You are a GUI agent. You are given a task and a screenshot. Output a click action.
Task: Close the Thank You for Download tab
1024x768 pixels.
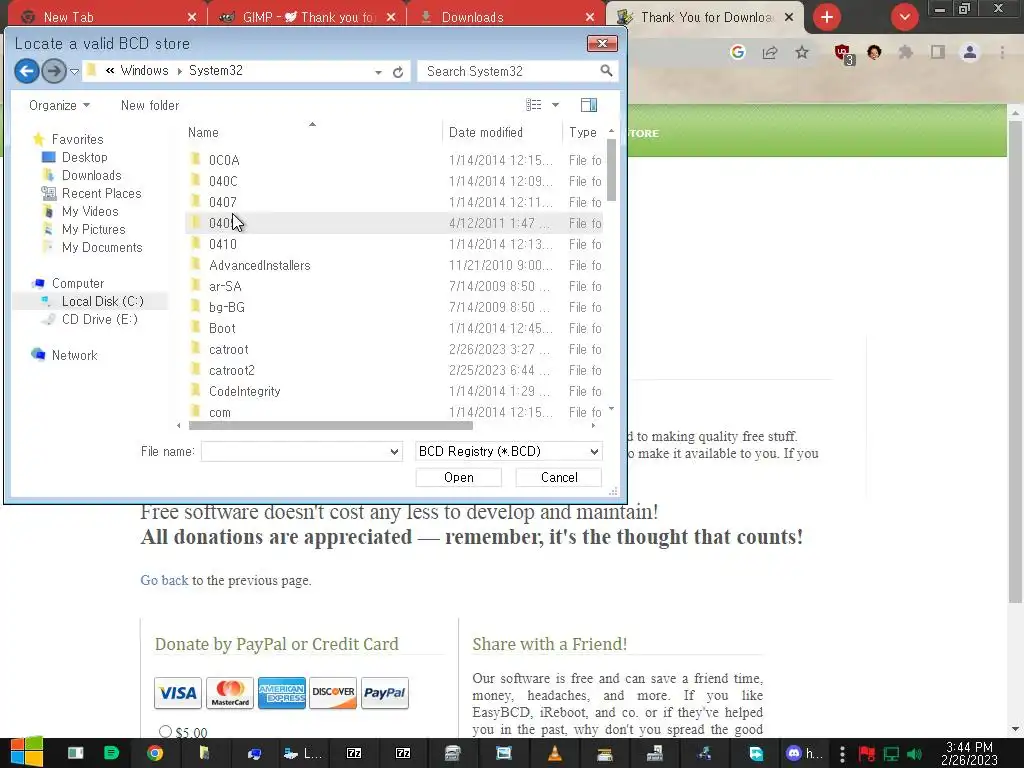789,17
